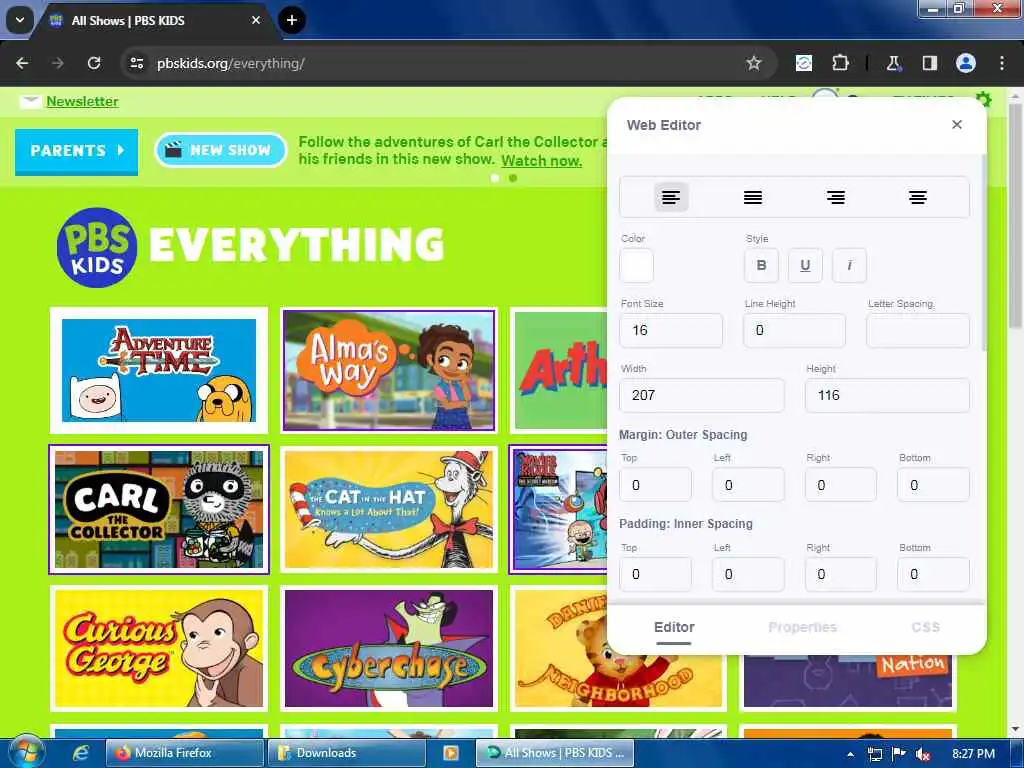Click the Padding Left field
This screenshot has width=1024, height=768.
[x=748, y=574]
